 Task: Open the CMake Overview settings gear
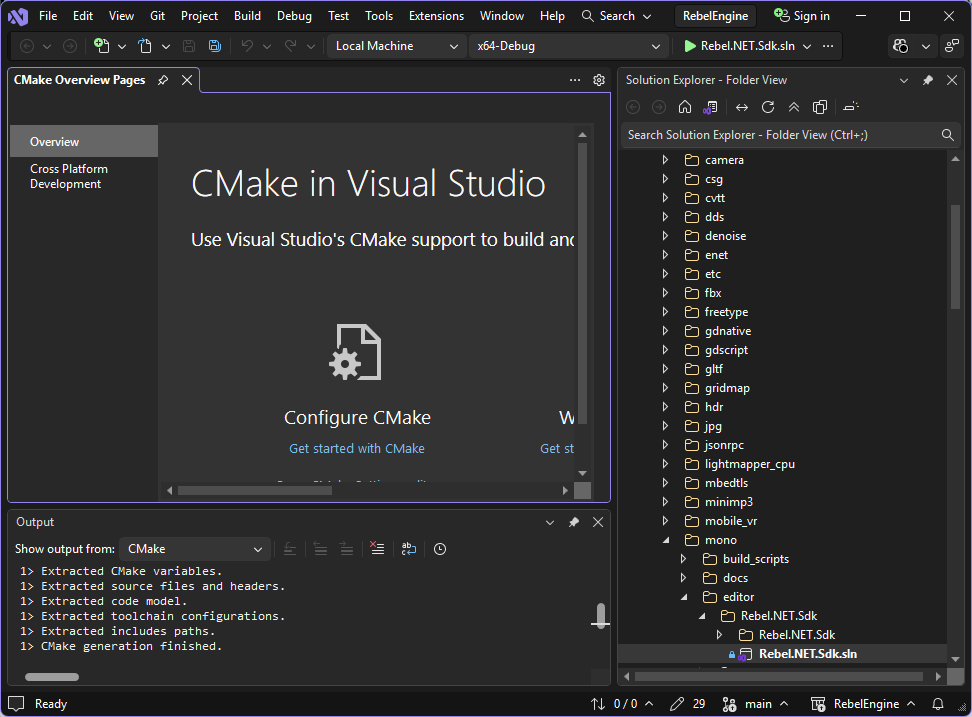point(599,80)
